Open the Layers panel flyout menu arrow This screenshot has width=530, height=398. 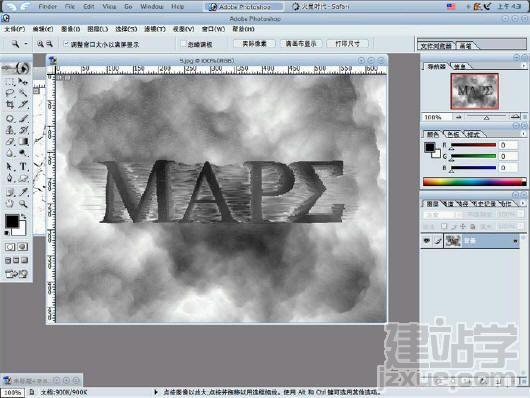click(x=523, y=203)
